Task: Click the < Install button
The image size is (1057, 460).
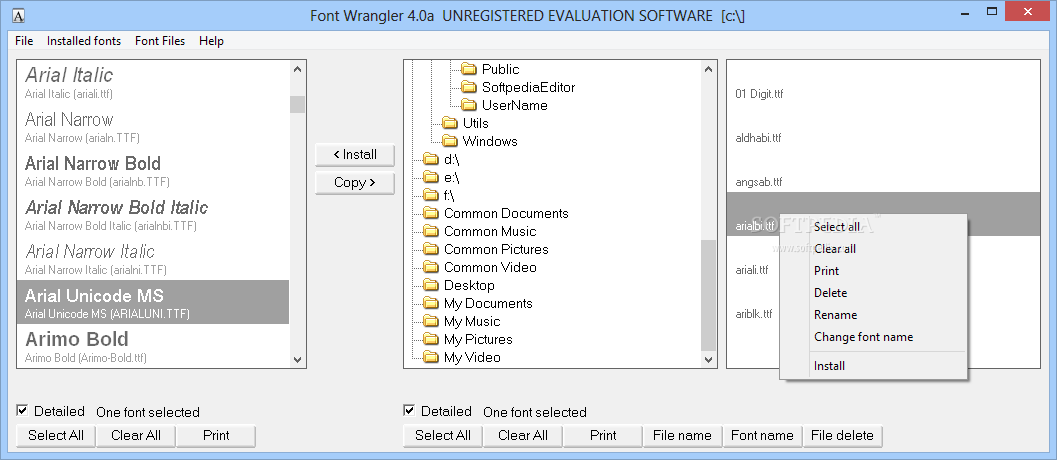Action: click(x=355, y=154)
